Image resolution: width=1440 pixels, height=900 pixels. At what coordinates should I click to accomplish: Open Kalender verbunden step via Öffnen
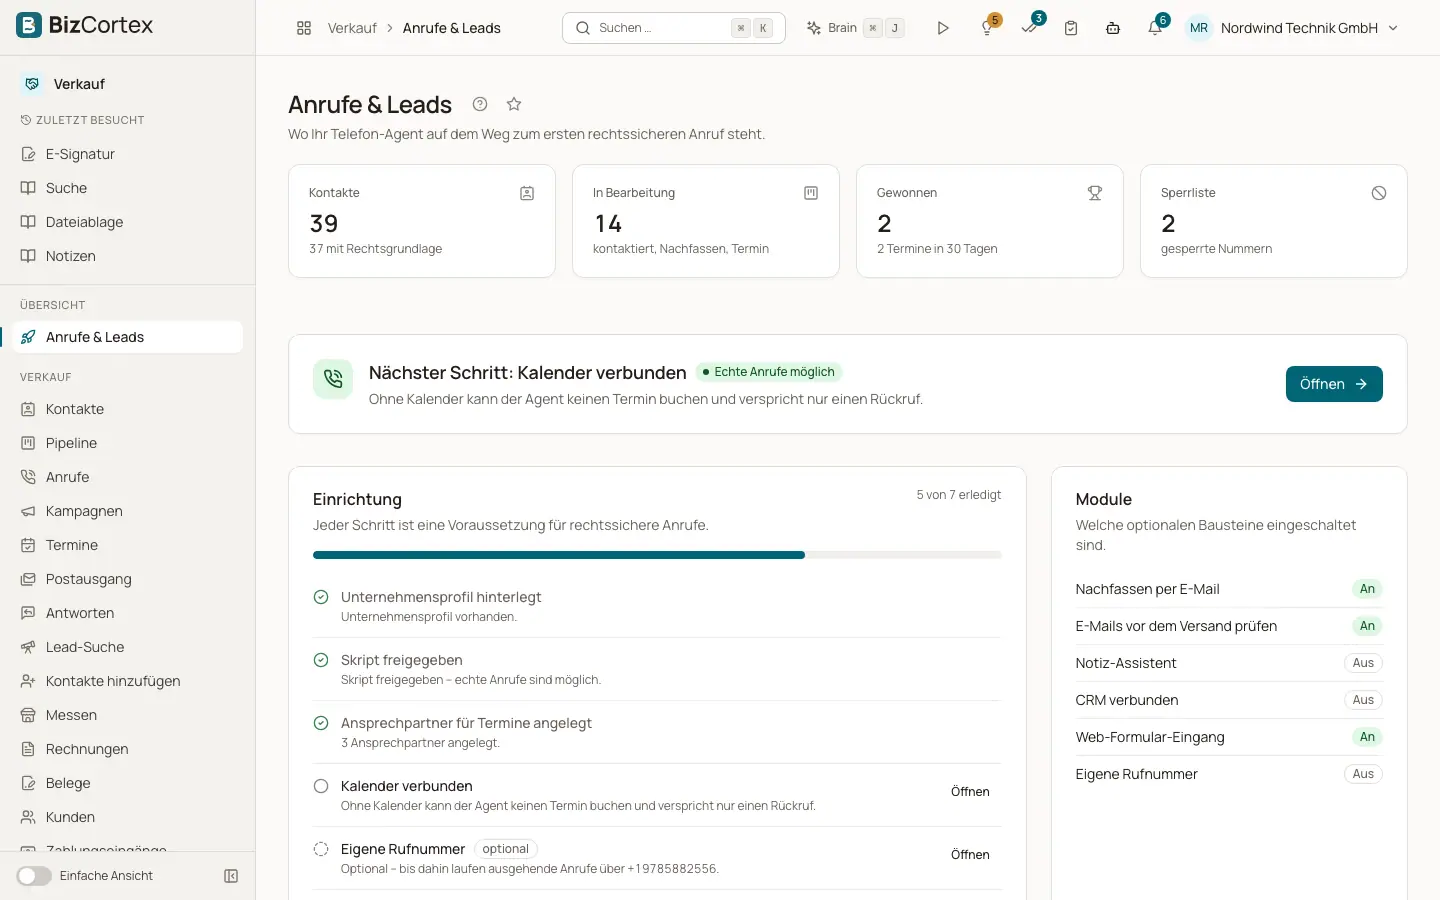point(970,791)
